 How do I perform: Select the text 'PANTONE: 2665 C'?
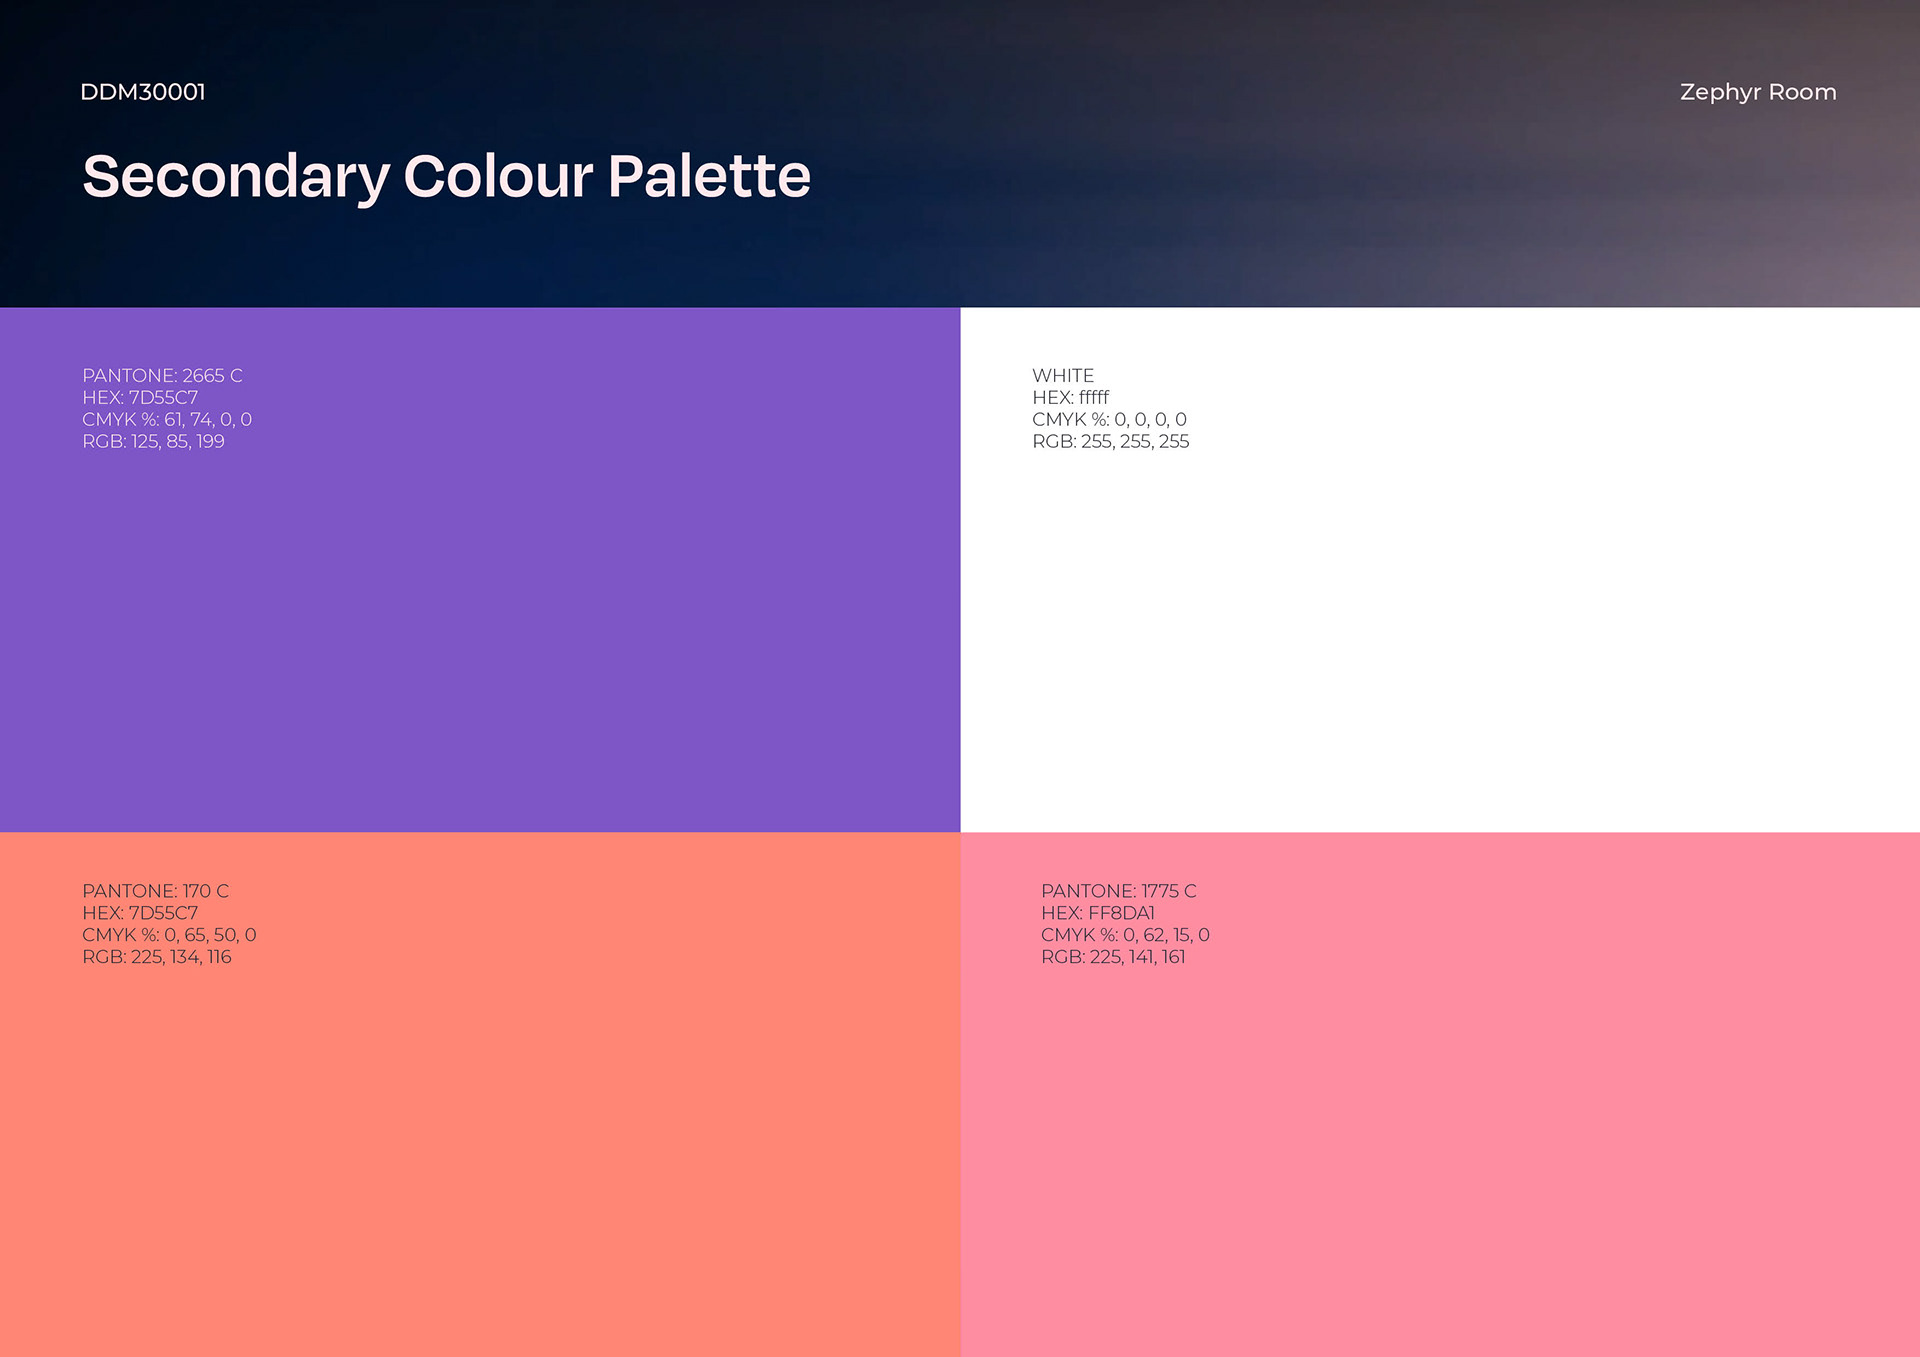[x=162, y=376]
